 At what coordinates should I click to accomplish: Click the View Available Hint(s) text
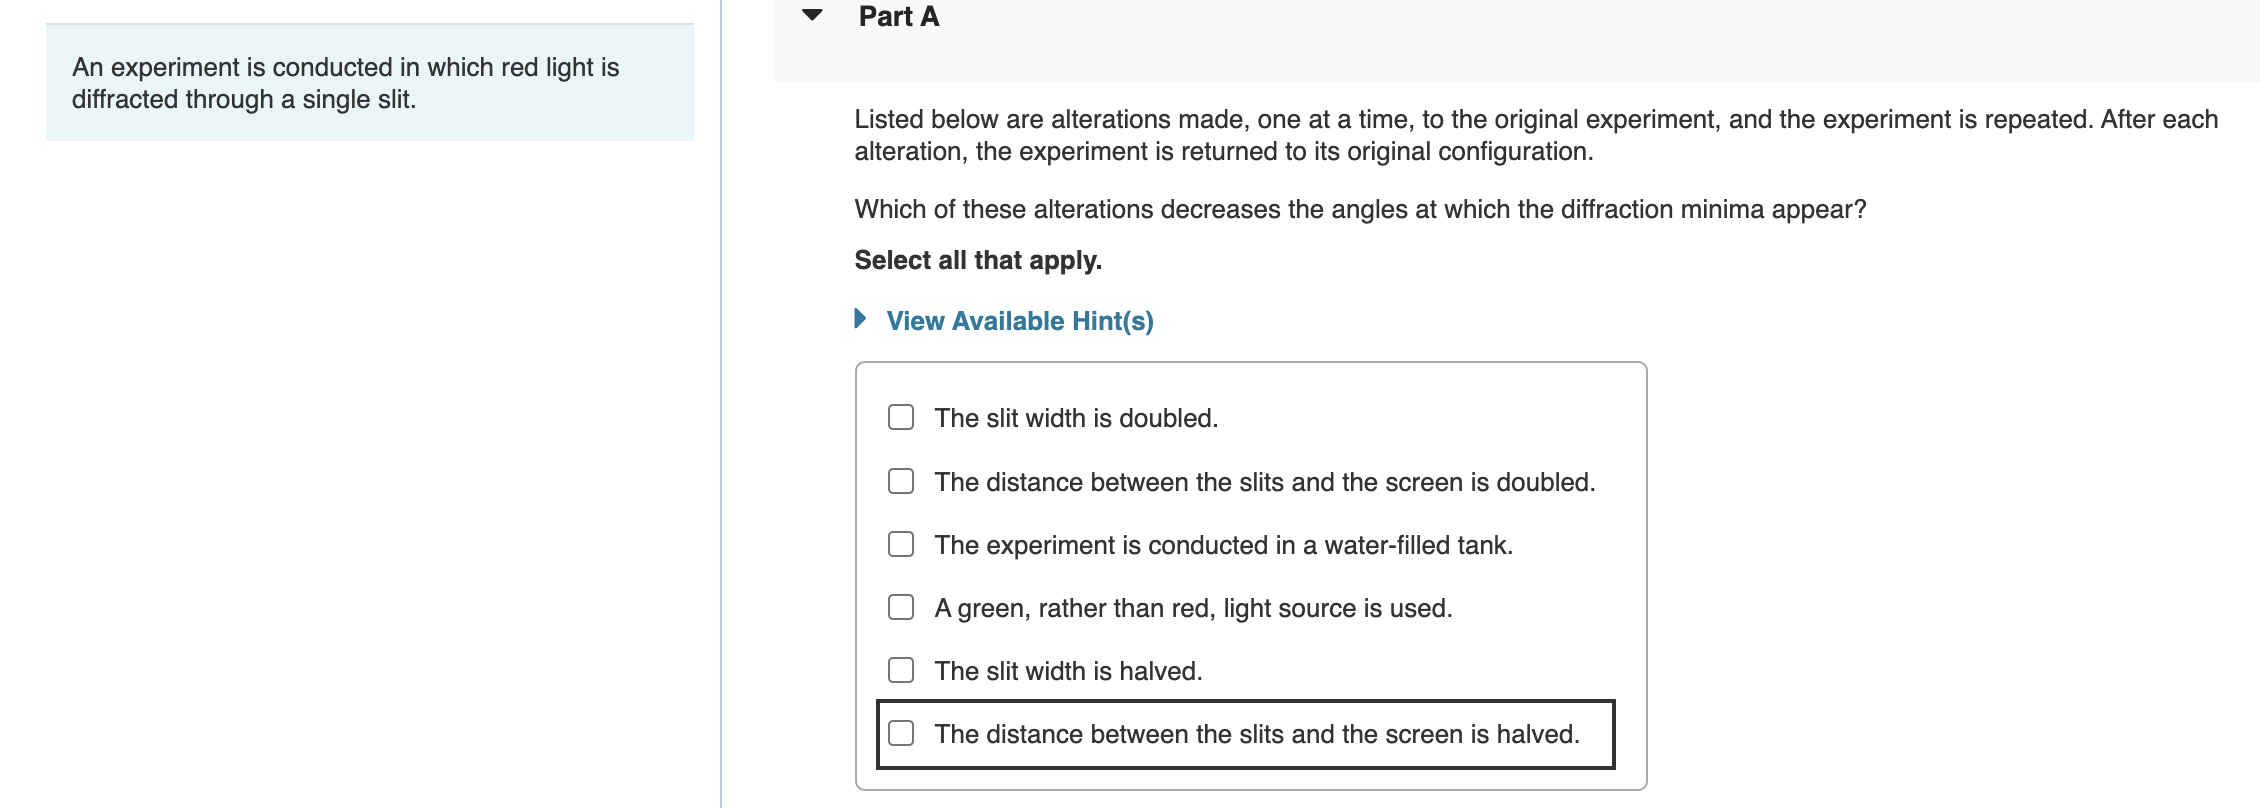(x=1018, y=321)
